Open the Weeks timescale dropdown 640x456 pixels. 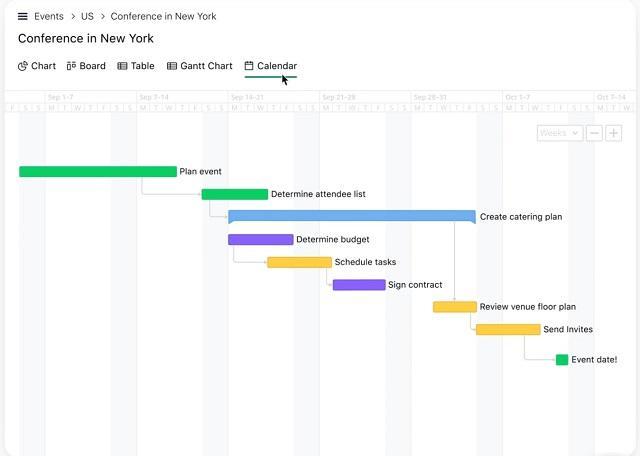pyautogui.click(x=558, y=133)
